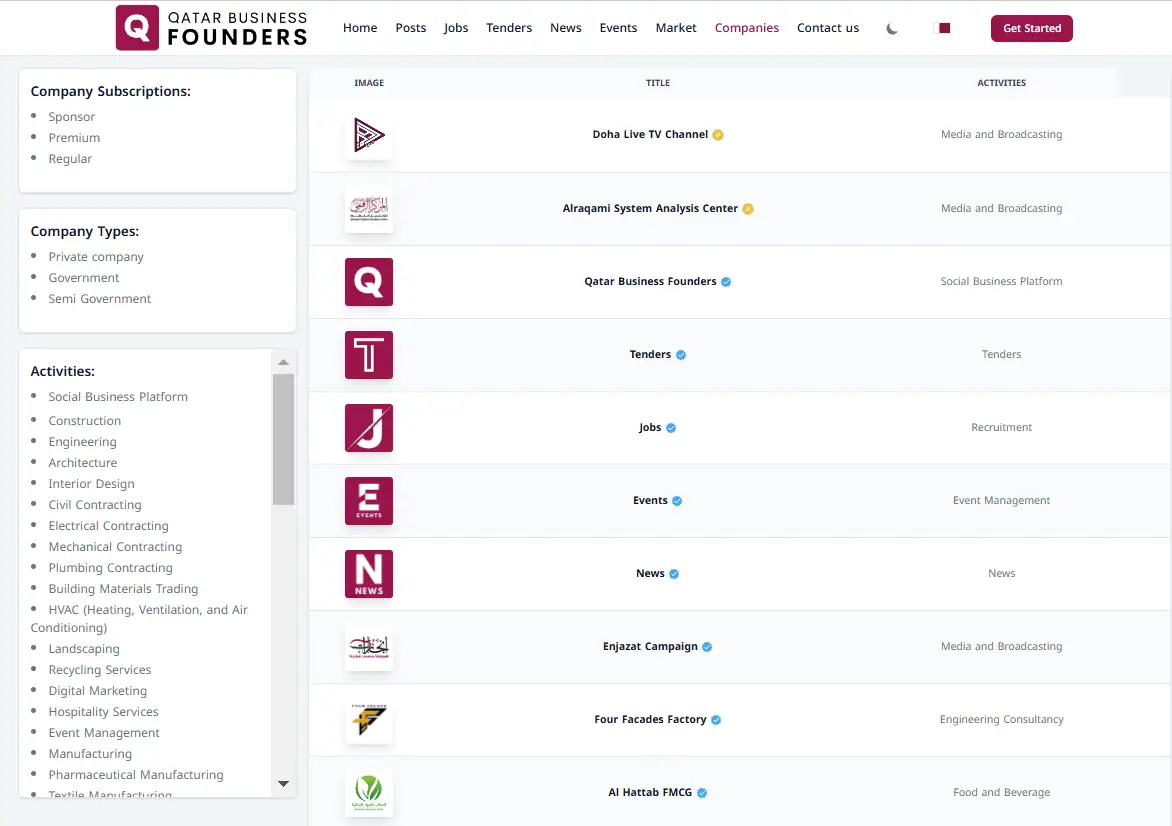
Task: Select the Events company E logo
Action: pos(368,501)
